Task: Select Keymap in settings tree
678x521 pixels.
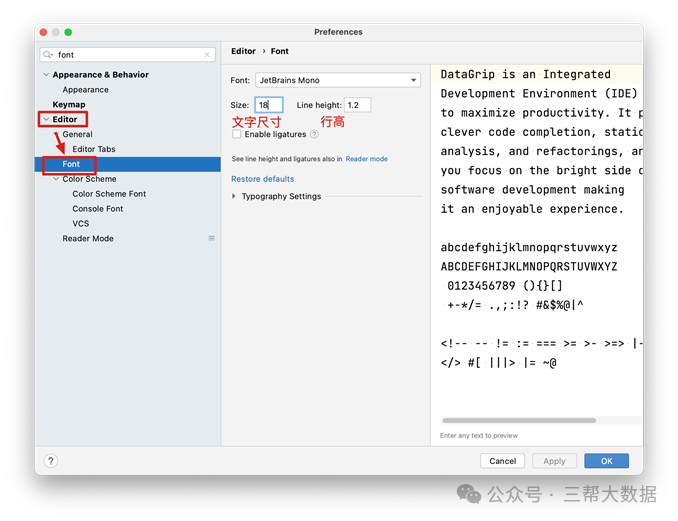Action: pos(69,105)
